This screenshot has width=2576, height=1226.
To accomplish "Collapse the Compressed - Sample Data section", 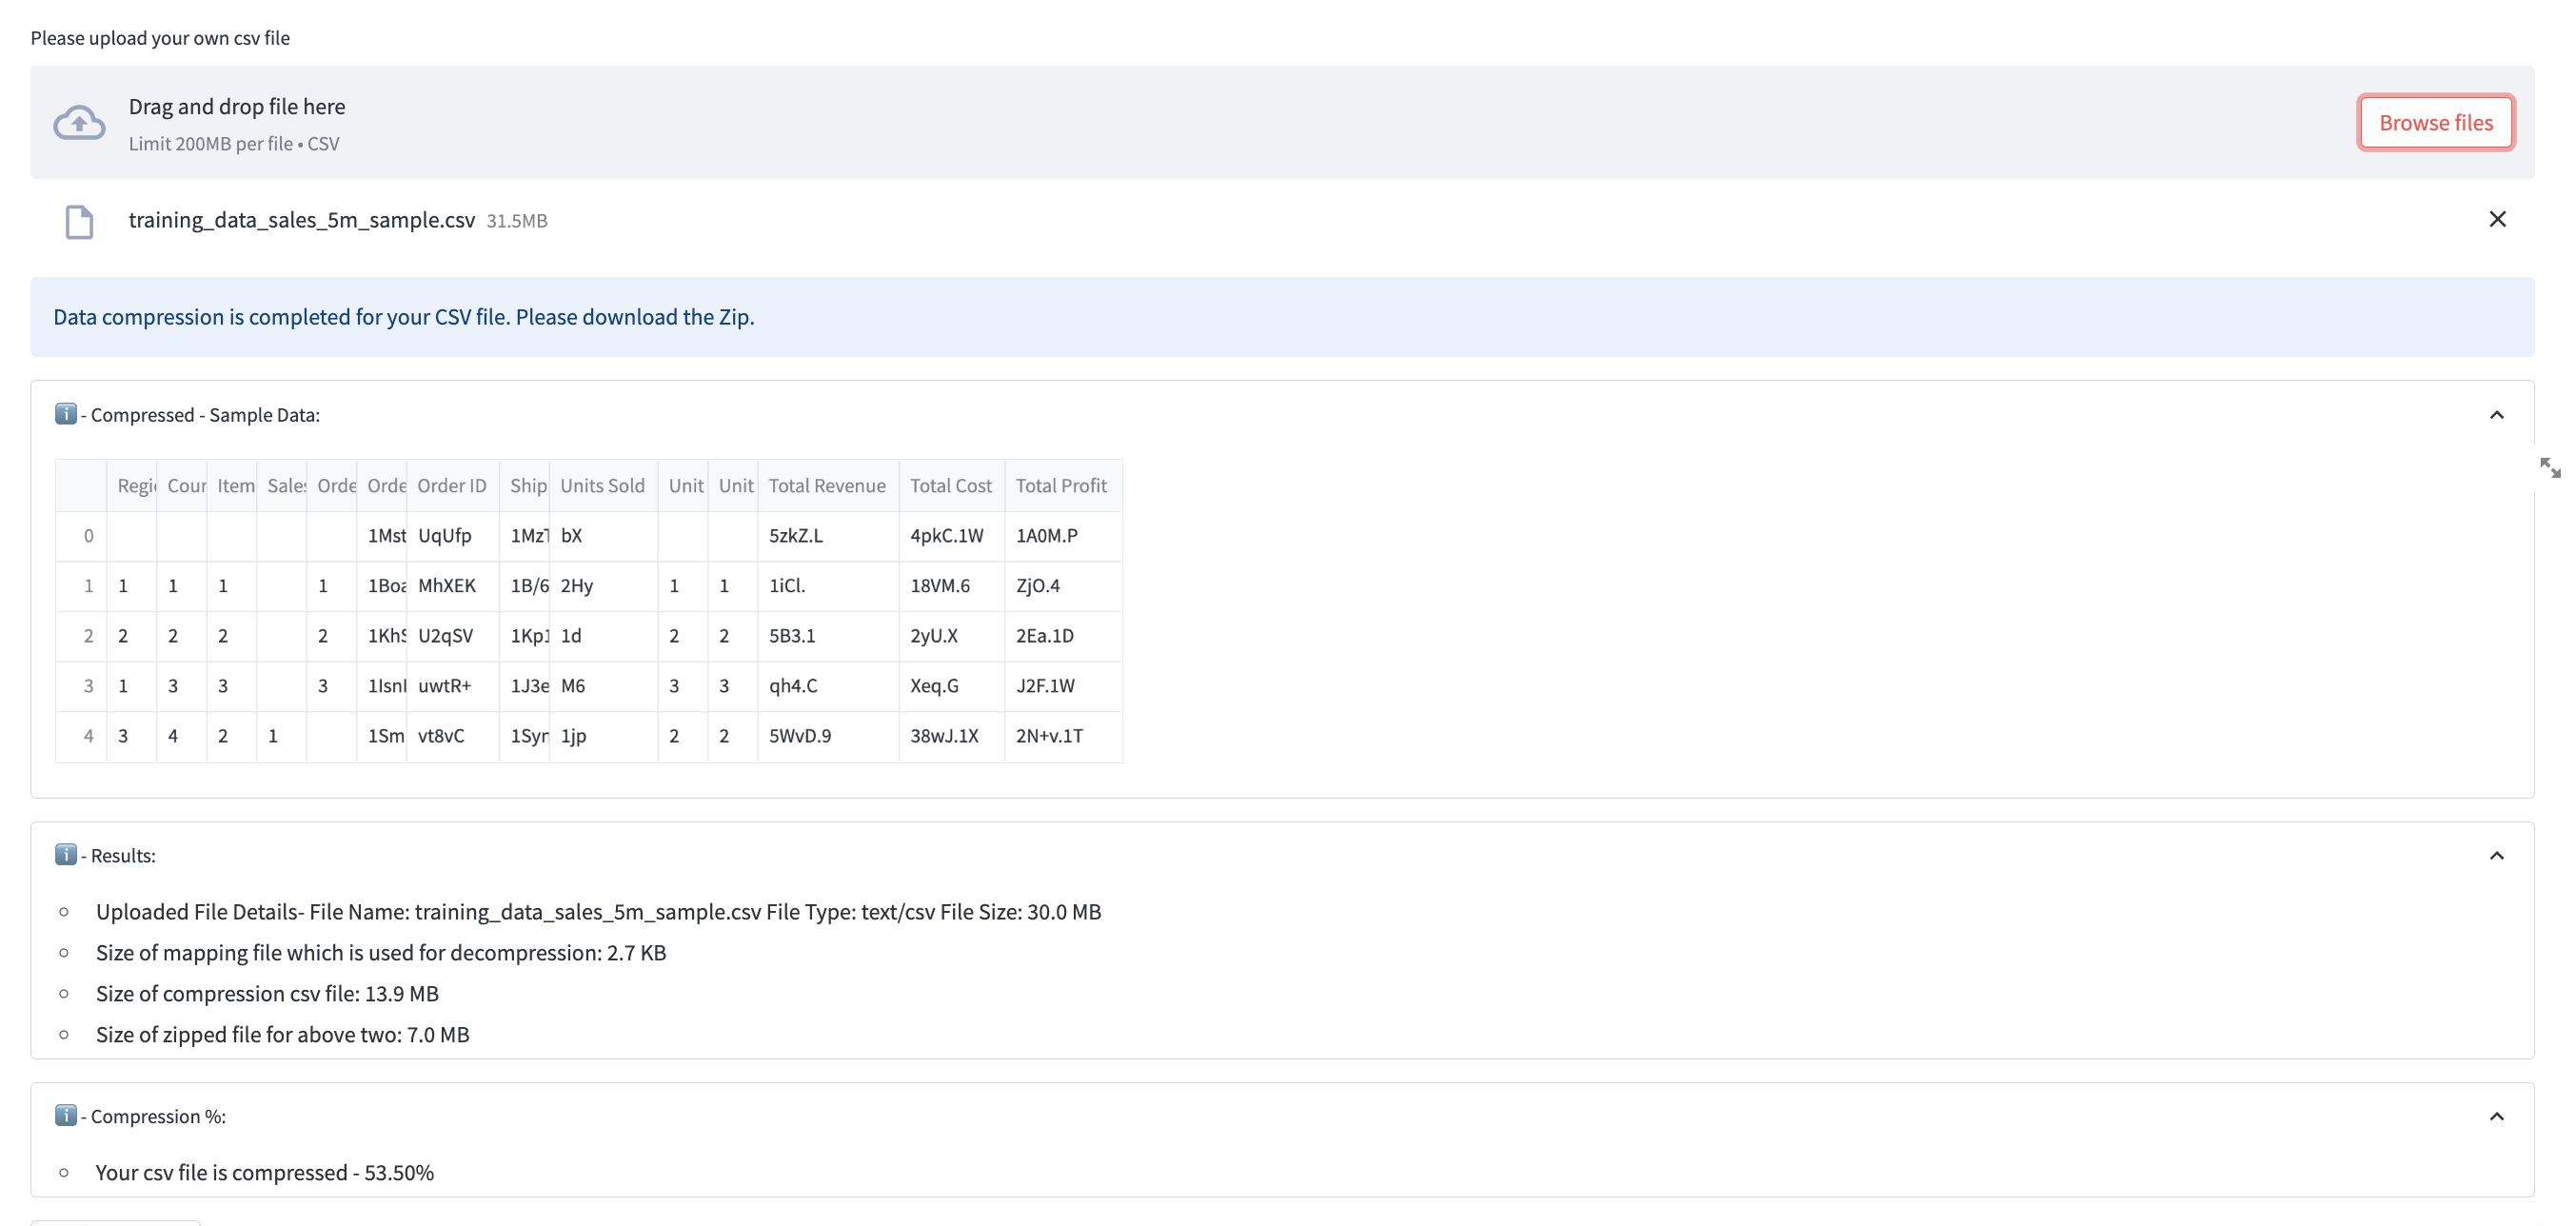I will tap(2497, 414).
